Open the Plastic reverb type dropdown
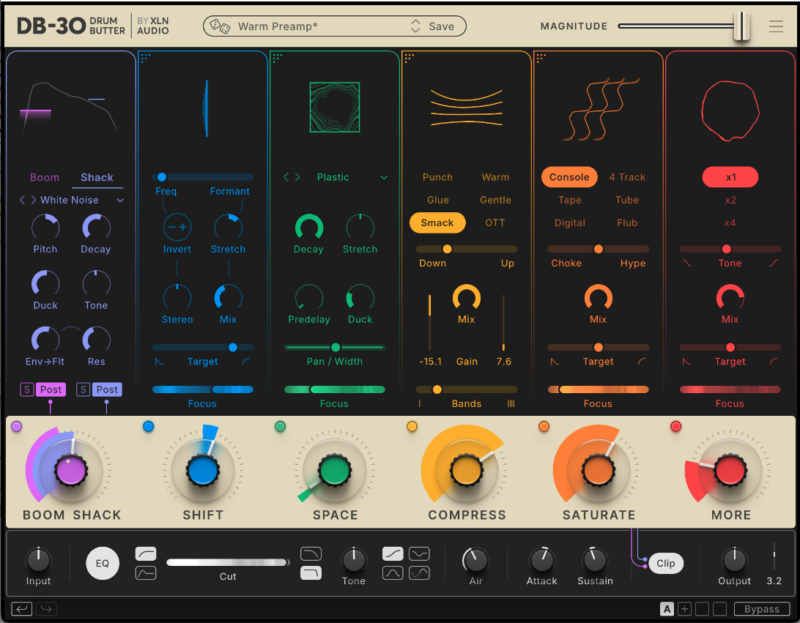Image resolution: width=800 pixels, height=623 pixels. (x=384, y=177)
